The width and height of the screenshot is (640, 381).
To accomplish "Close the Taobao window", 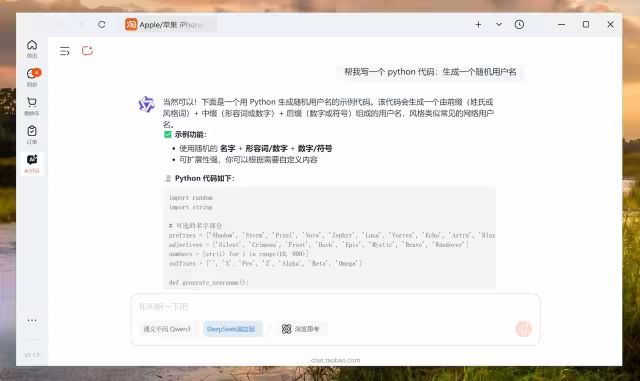I will [x=610, y=25].
